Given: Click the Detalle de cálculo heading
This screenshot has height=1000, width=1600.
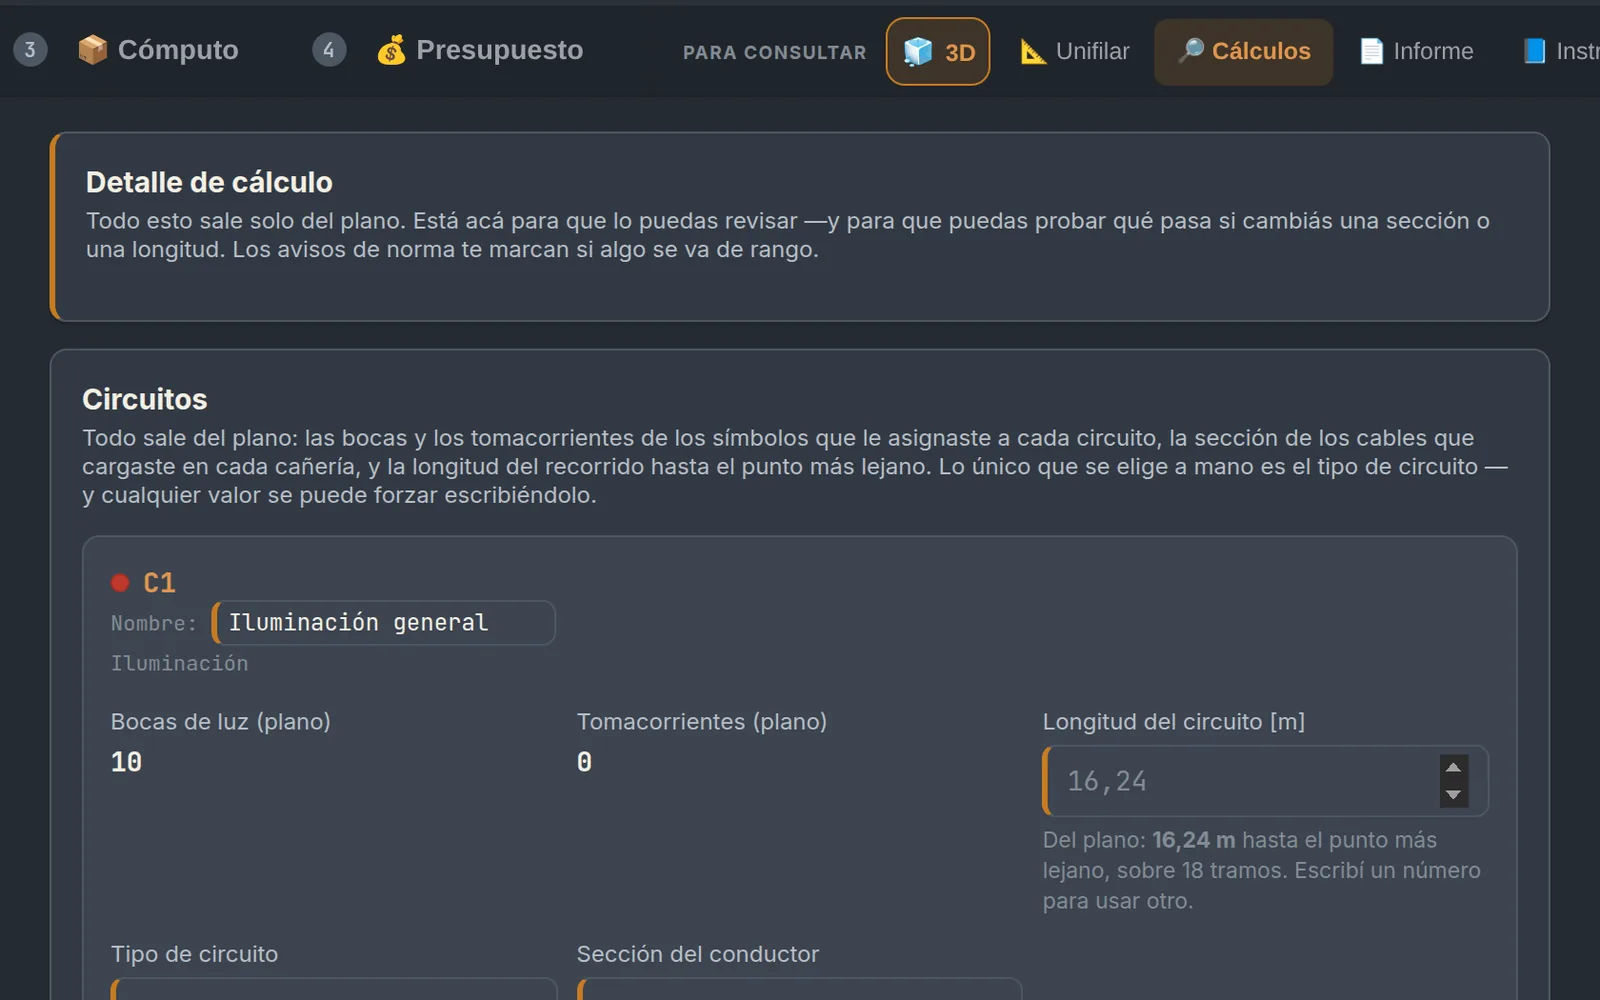Looking at the screenshot, I should click(209, 182).
